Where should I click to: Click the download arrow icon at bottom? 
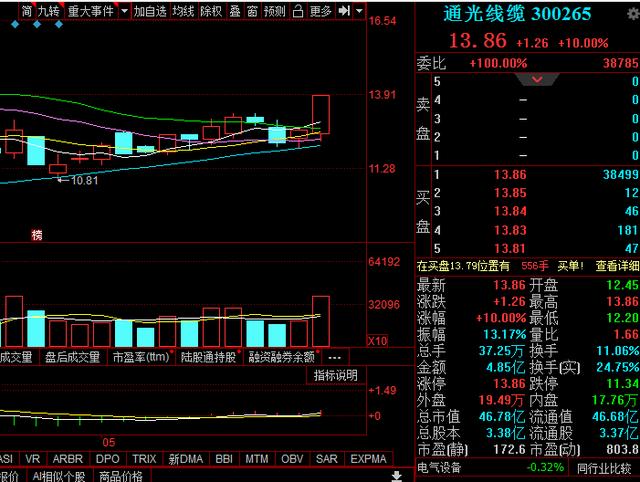coord(396,476)
